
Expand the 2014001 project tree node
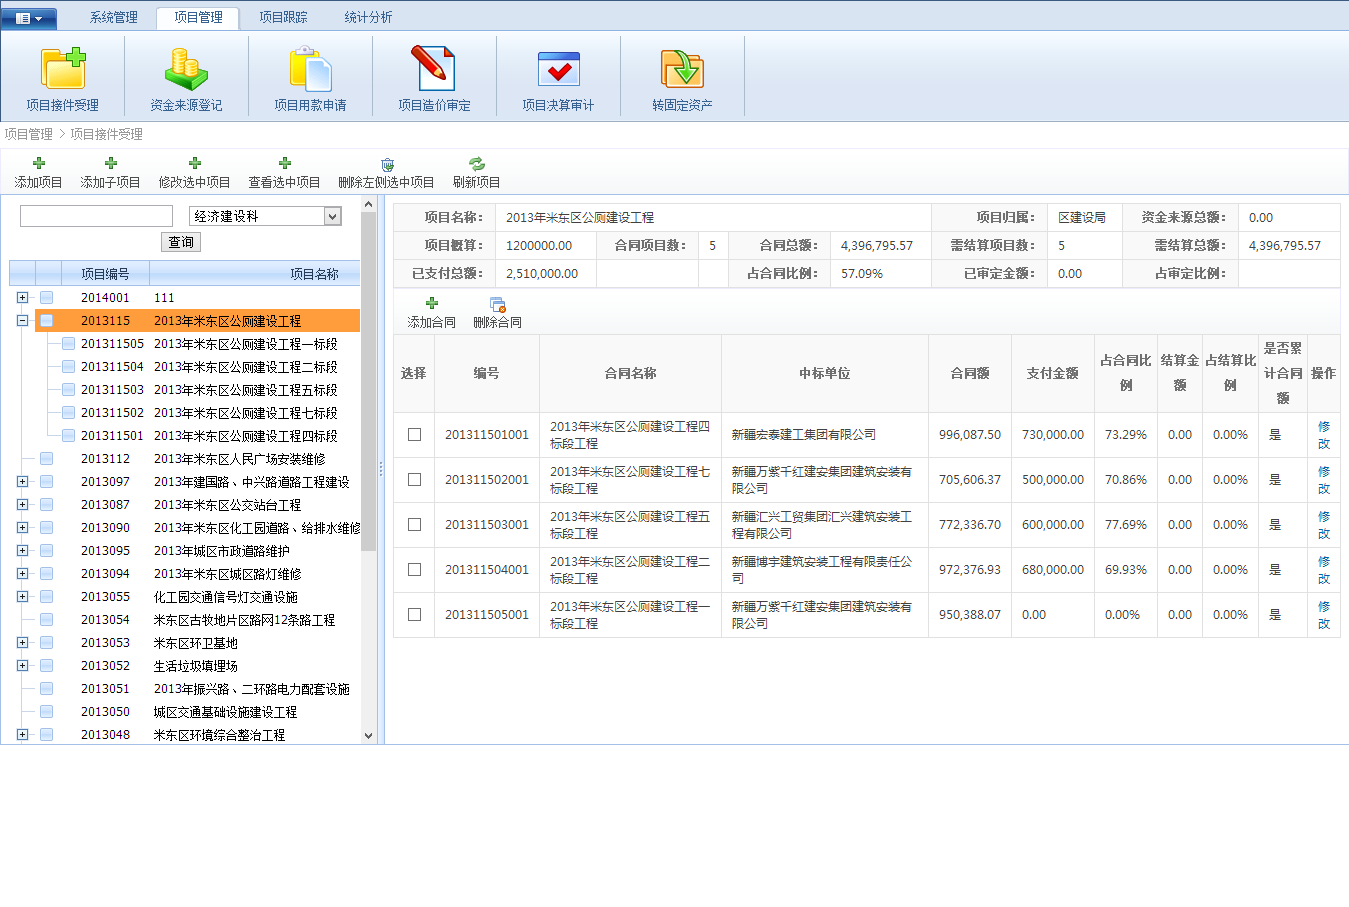[x=22, y=298]
